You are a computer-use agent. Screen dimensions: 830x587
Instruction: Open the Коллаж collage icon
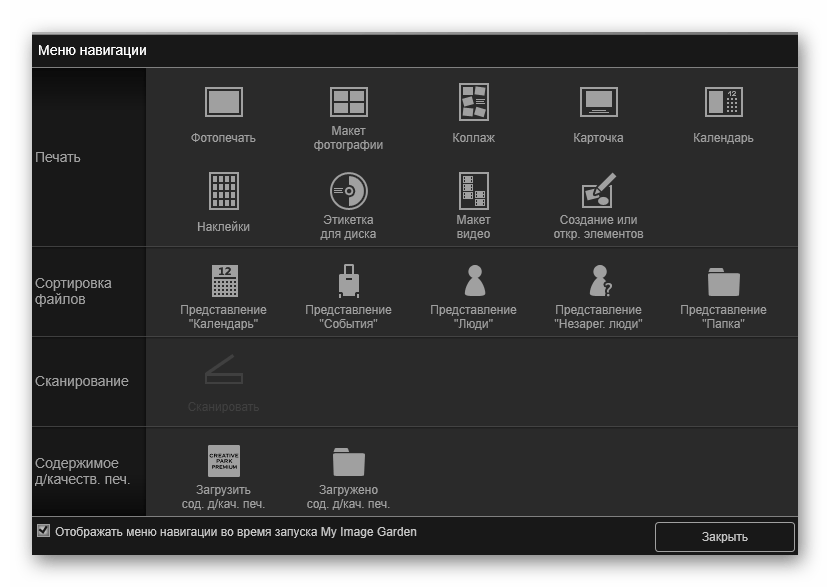[474, 102]
